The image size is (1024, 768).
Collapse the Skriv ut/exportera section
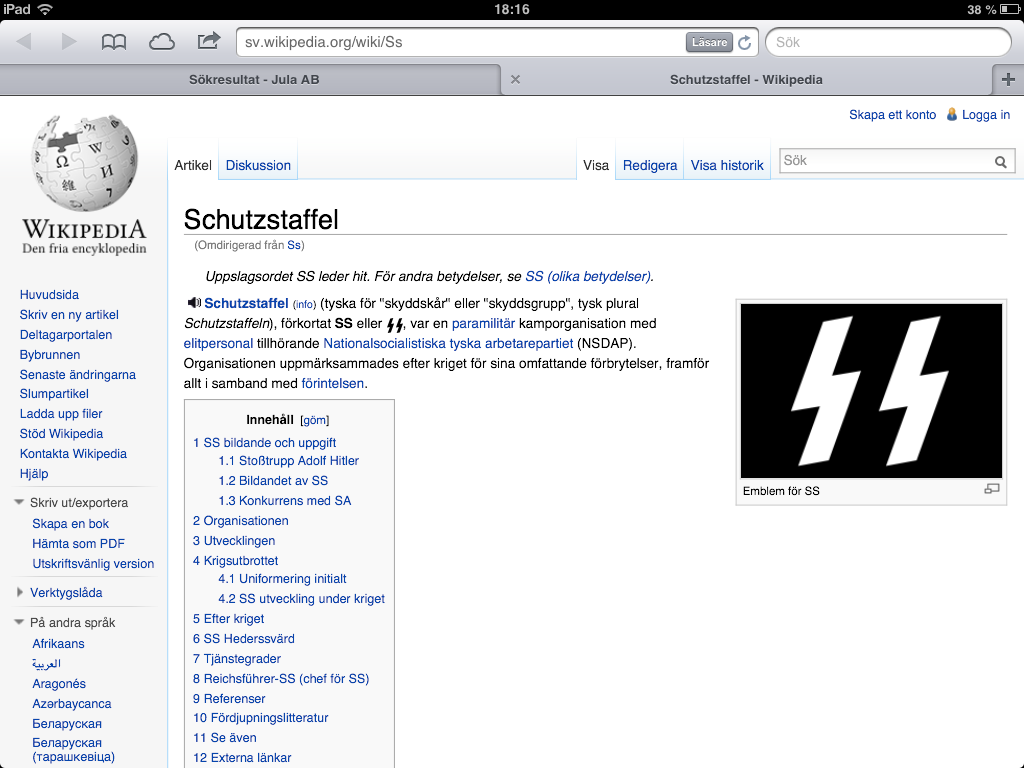click(x=21, y=503)
